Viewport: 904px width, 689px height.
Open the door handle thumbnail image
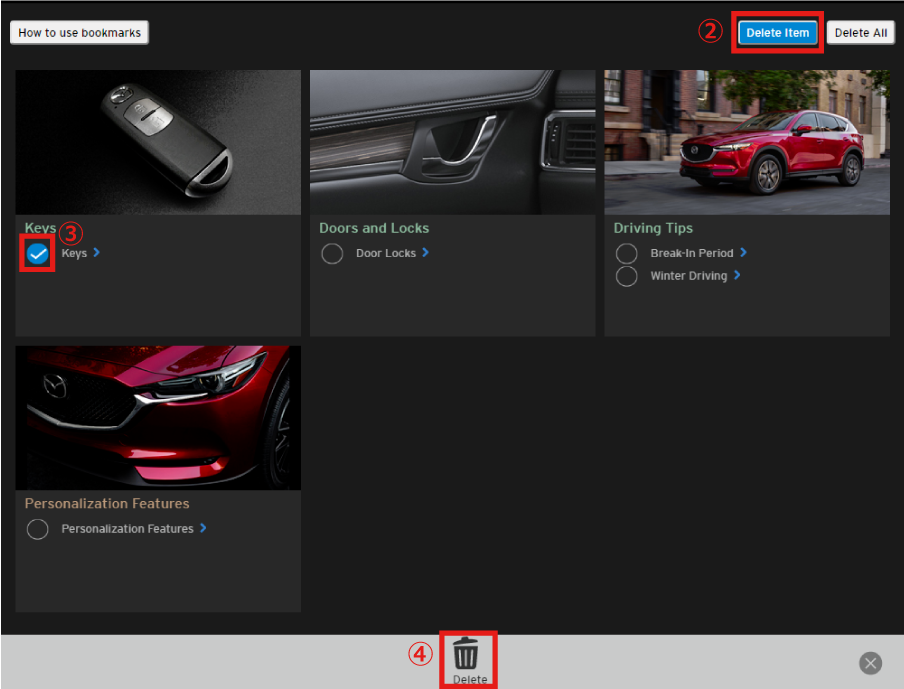coord(452,142)
